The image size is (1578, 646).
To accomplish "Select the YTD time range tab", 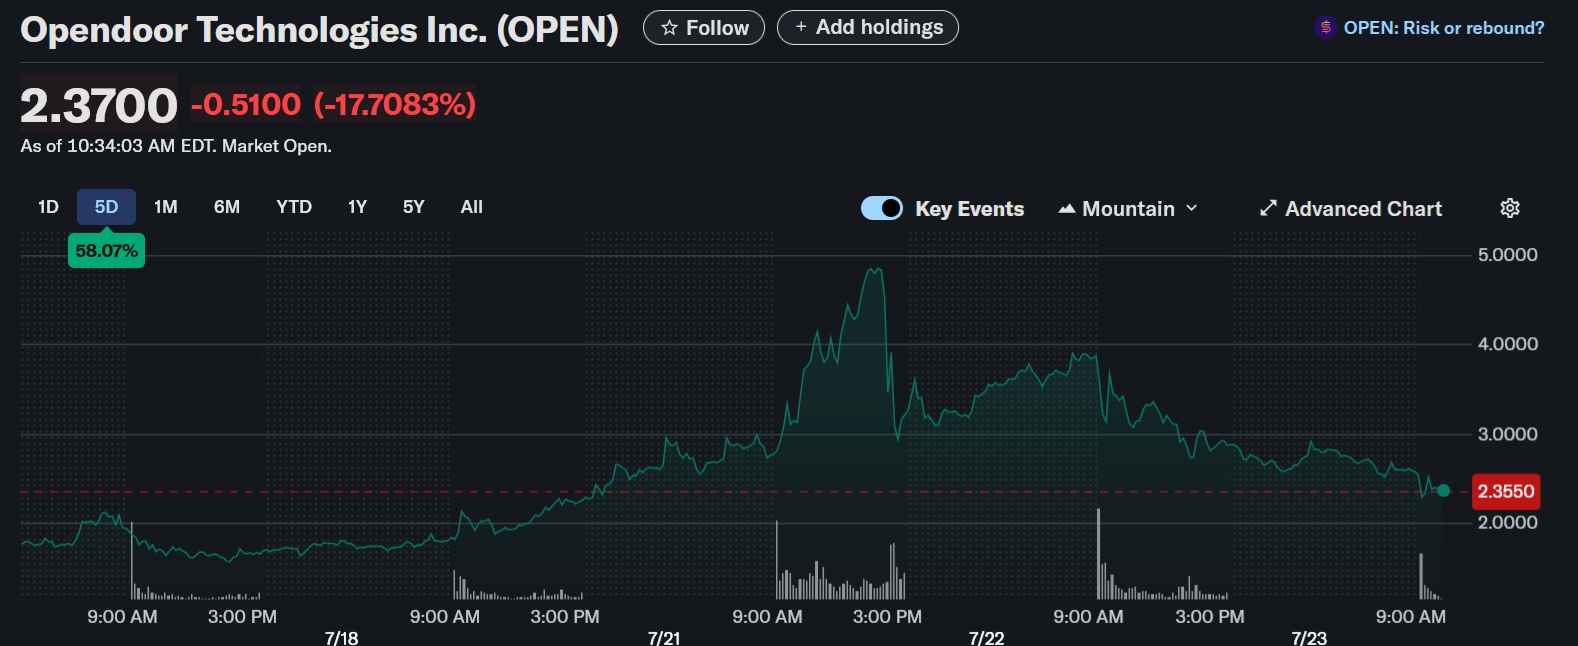I will click(x=294, y=207).
